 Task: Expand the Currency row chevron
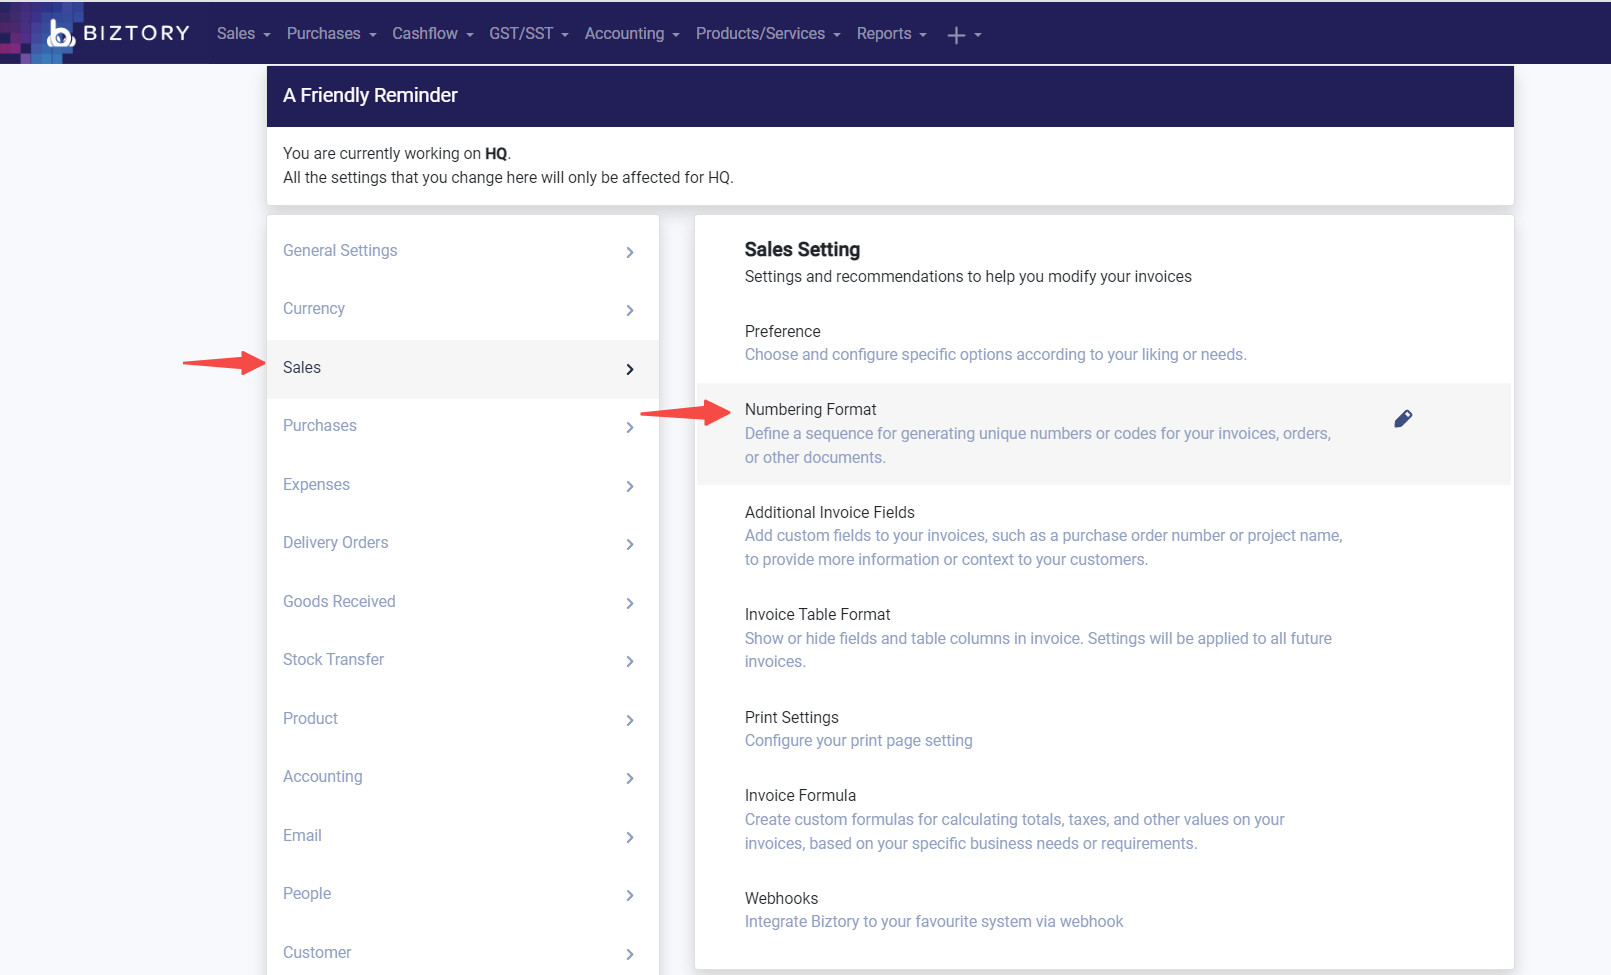pyautogui.click(x=630, y=310)
